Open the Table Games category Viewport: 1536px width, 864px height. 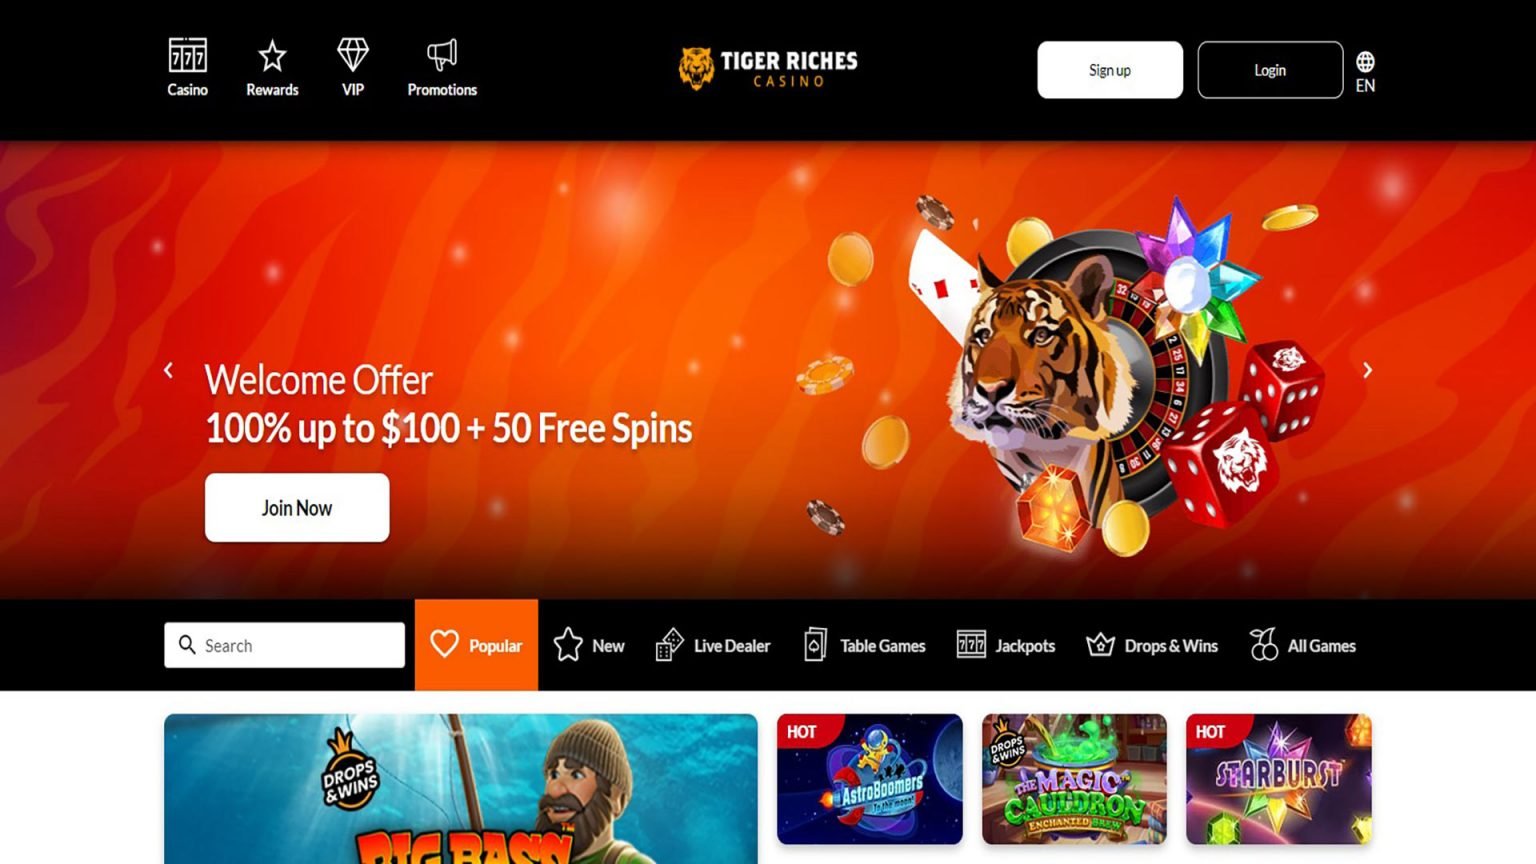tap(865, 645)
